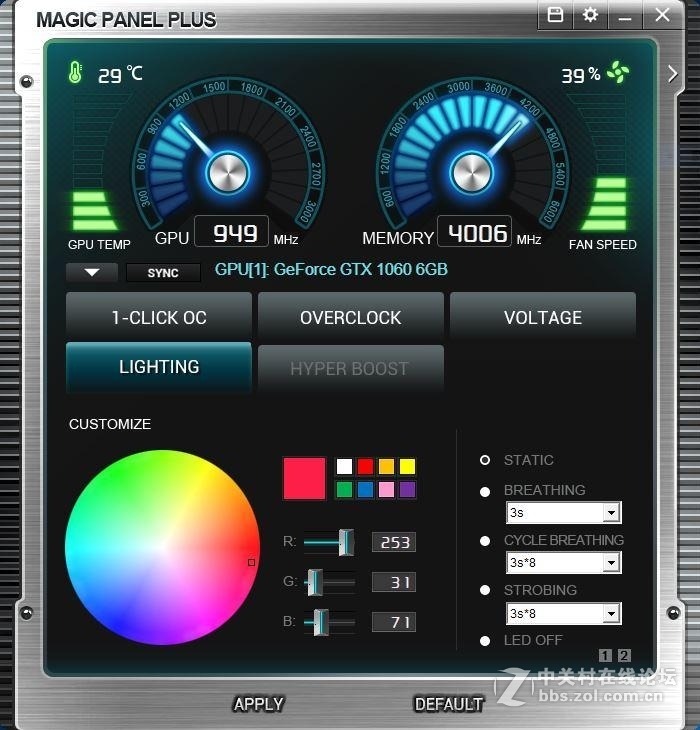This screenshot has width=700, height=730.
Task: Open the BREATHING duration dropdown (3s)
Action: (564, 513)
